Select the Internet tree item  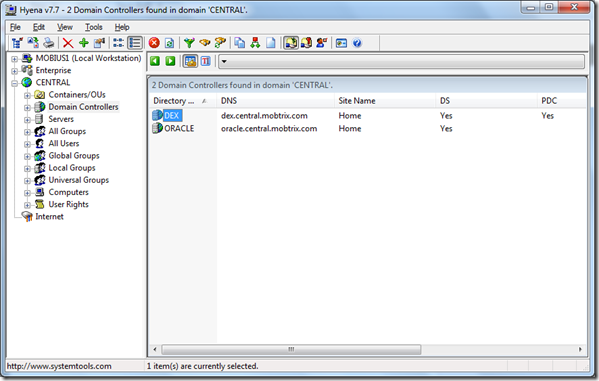coord(49,216)
